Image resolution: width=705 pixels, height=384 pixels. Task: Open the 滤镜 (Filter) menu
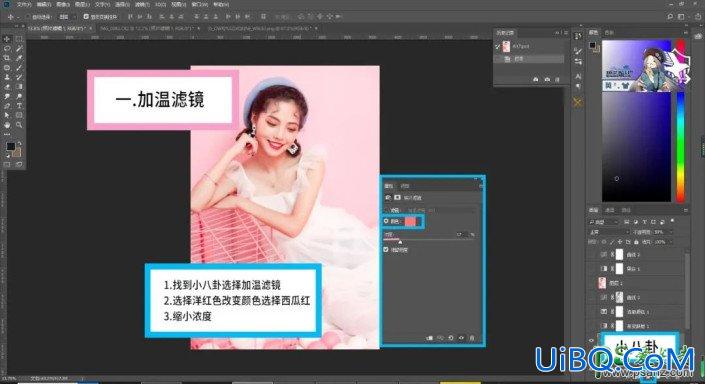tap(142, 4)
